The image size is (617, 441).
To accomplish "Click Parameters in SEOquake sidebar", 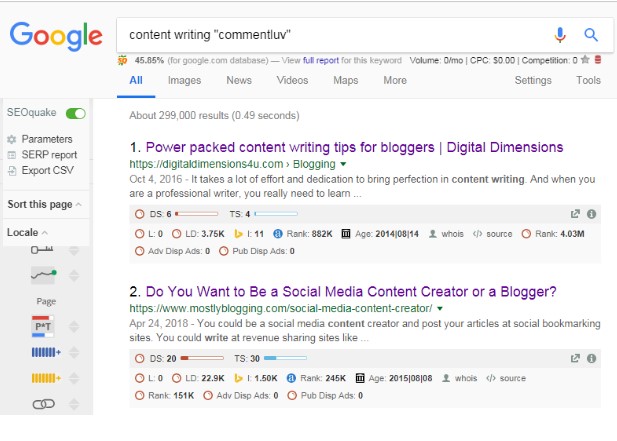I will click(47, 139).
